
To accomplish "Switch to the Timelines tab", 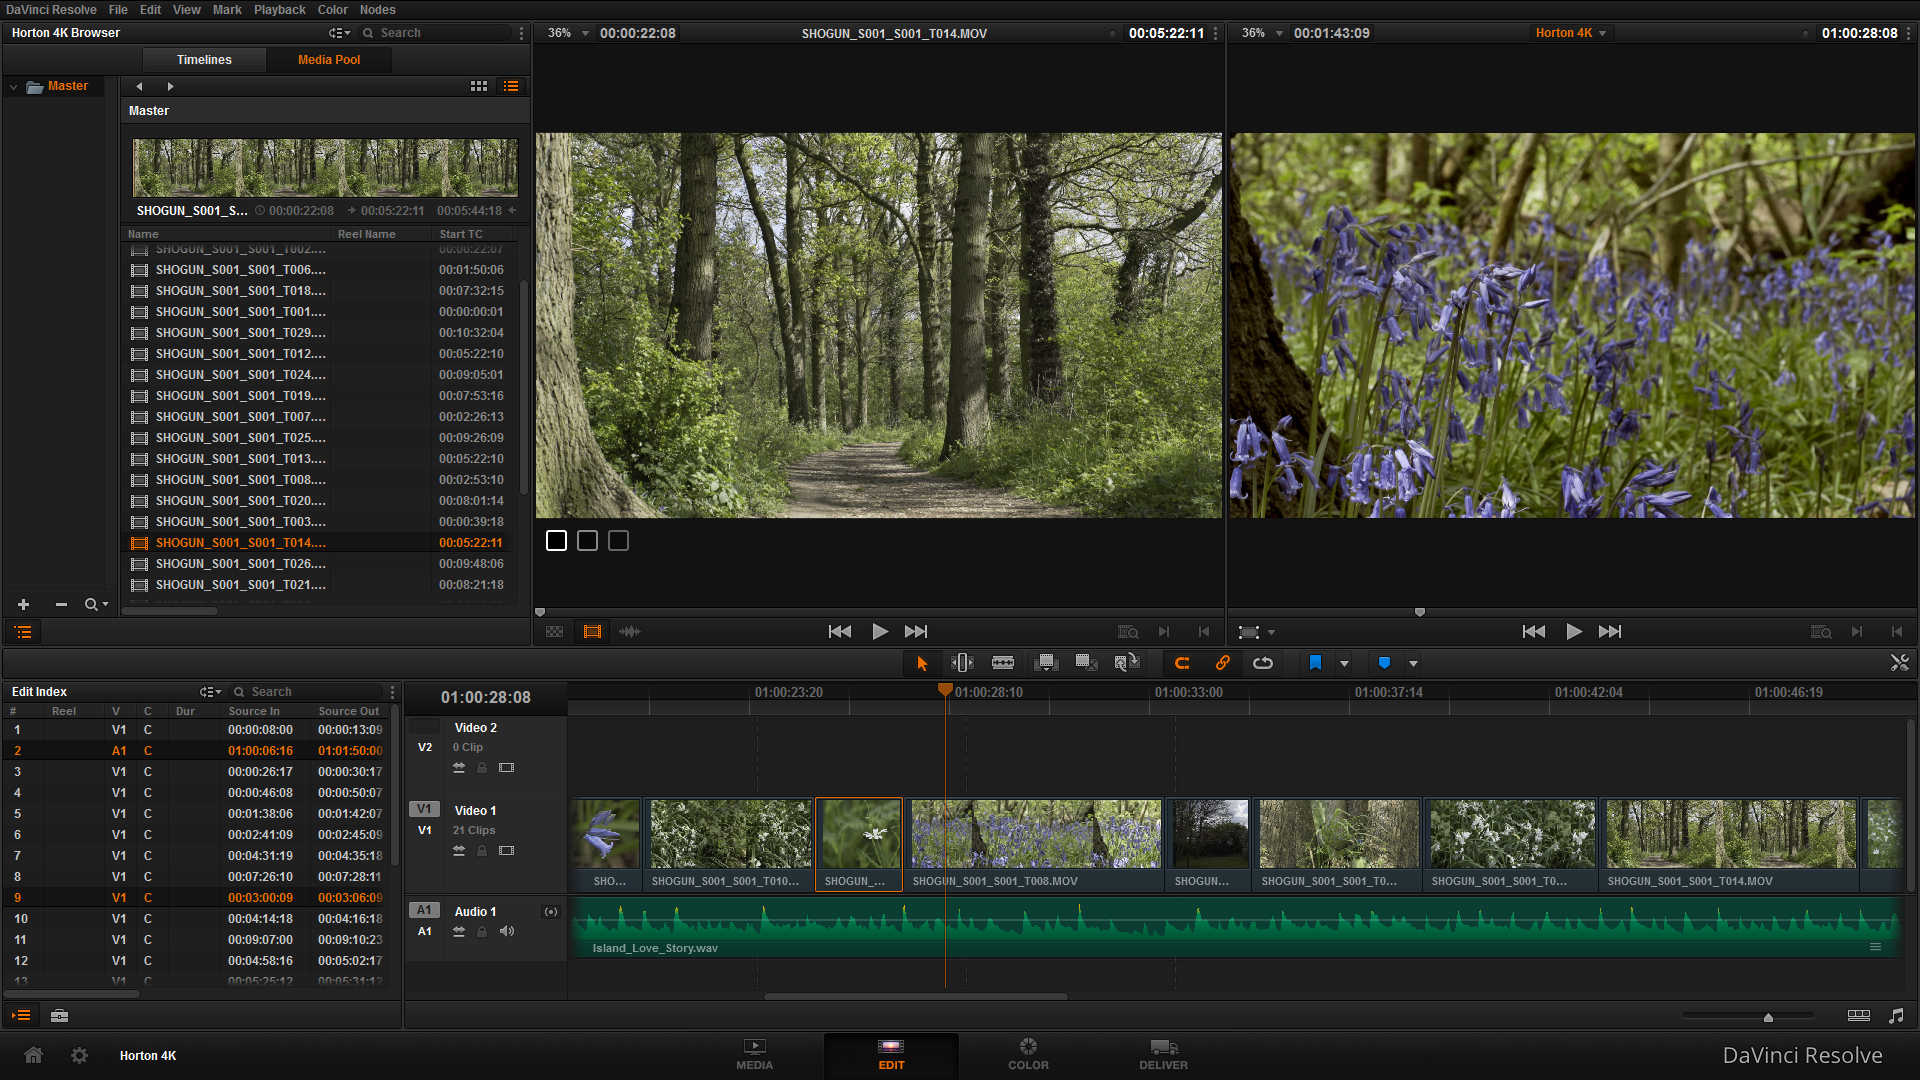I will [204, 60].
